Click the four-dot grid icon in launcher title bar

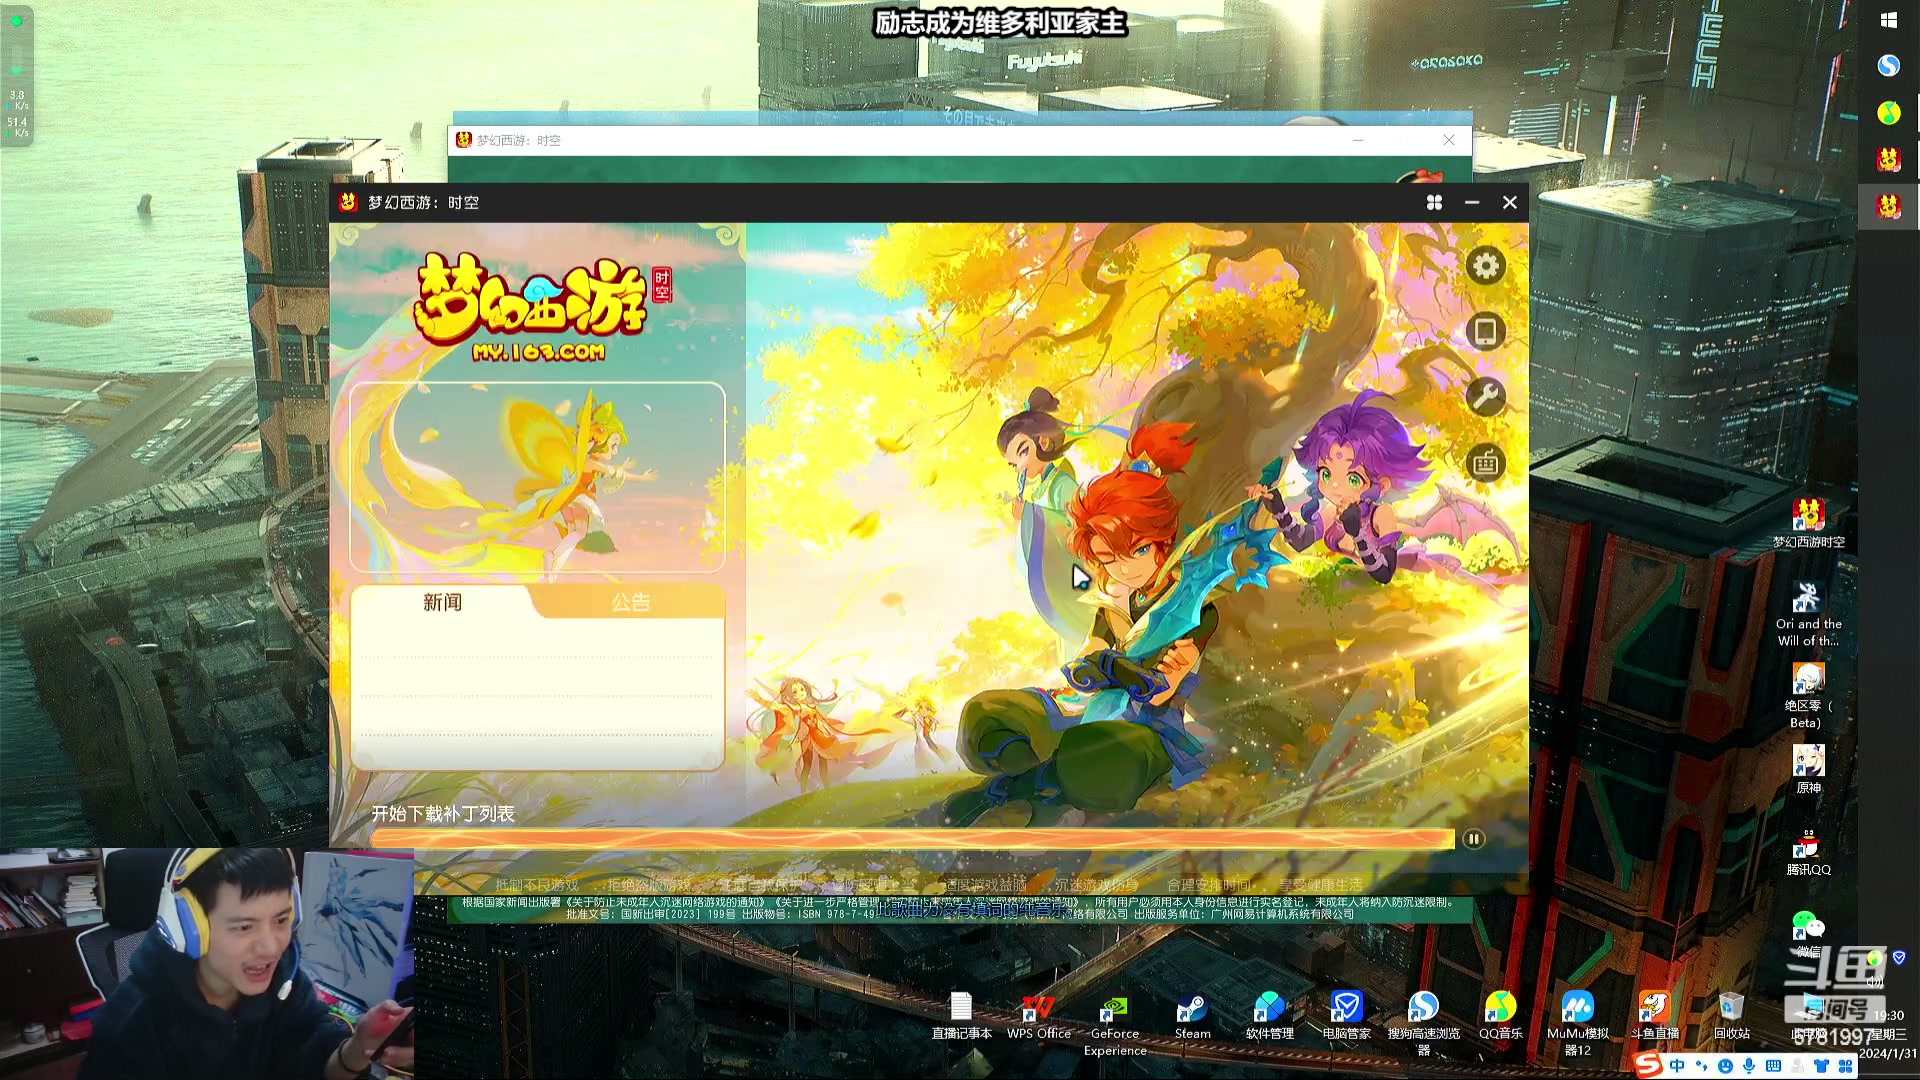[1434, 202]
